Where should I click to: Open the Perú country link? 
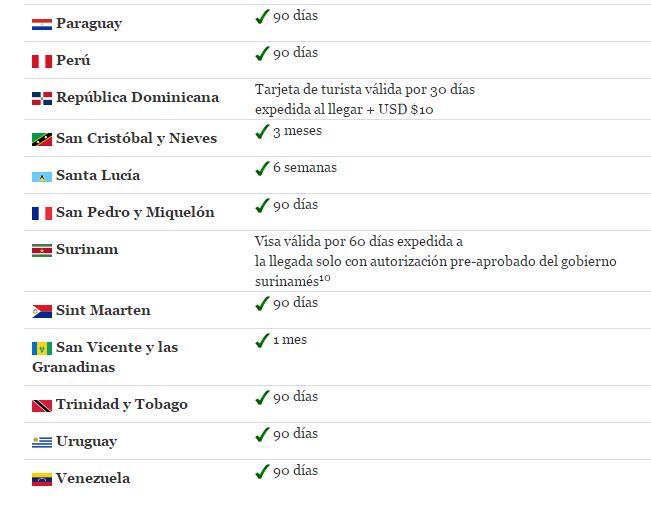tap(73, 61)
